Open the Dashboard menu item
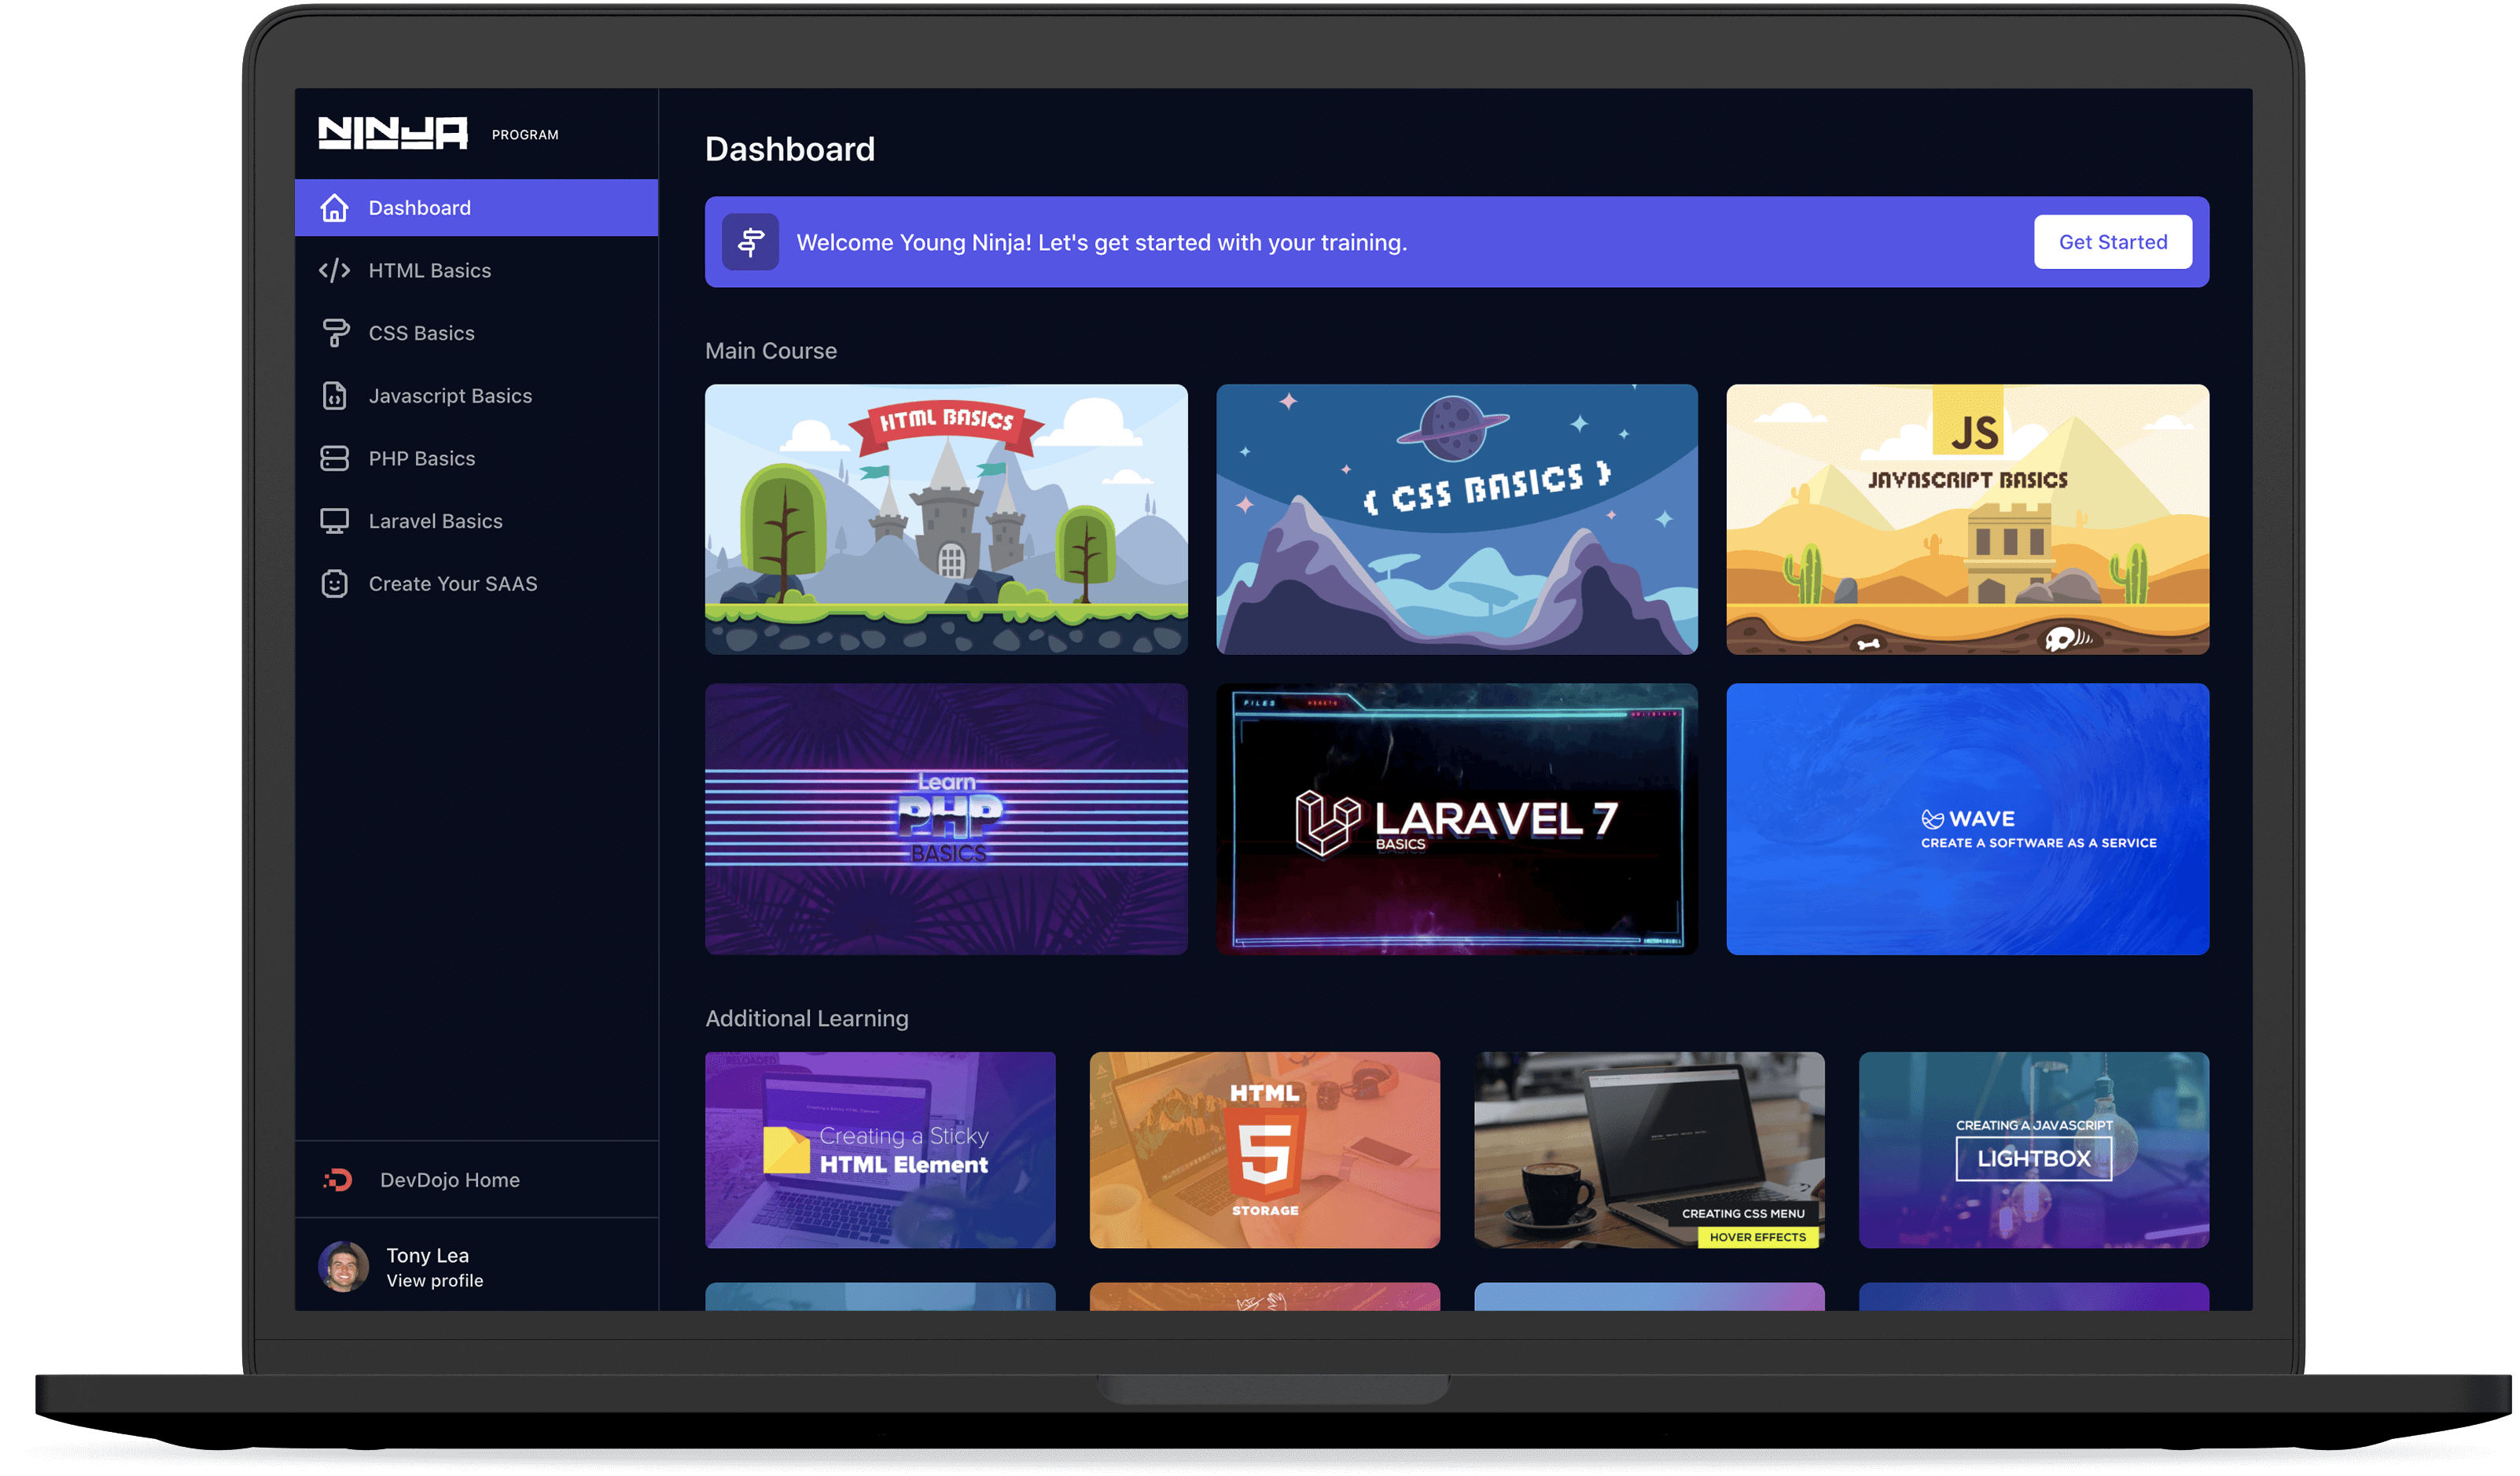The height and width of the screenshot is (1476, 2520). (x=476, y=208)
